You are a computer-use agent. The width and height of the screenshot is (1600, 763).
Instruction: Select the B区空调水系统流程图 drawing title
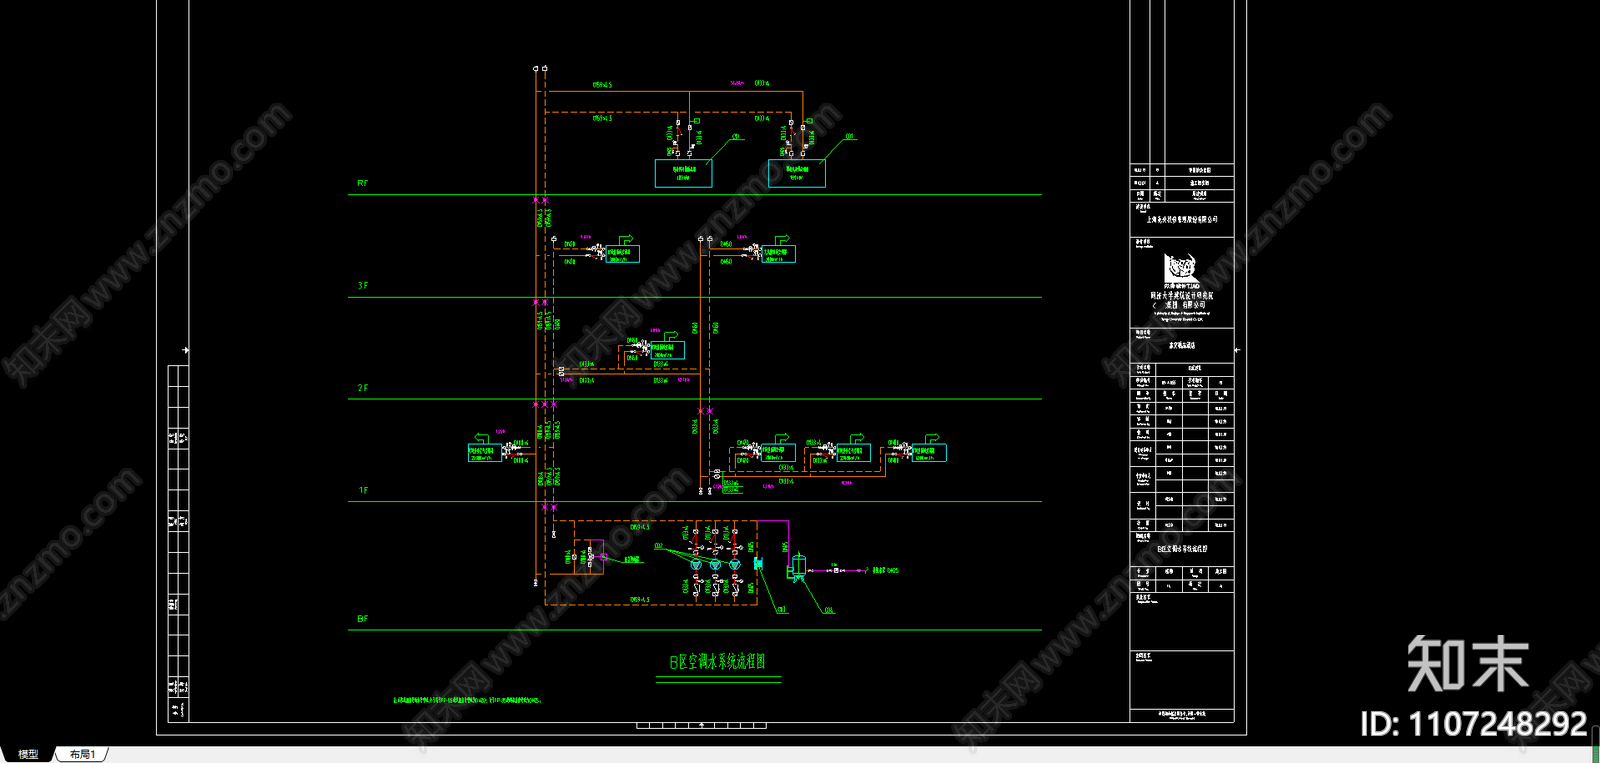[717, 662]
